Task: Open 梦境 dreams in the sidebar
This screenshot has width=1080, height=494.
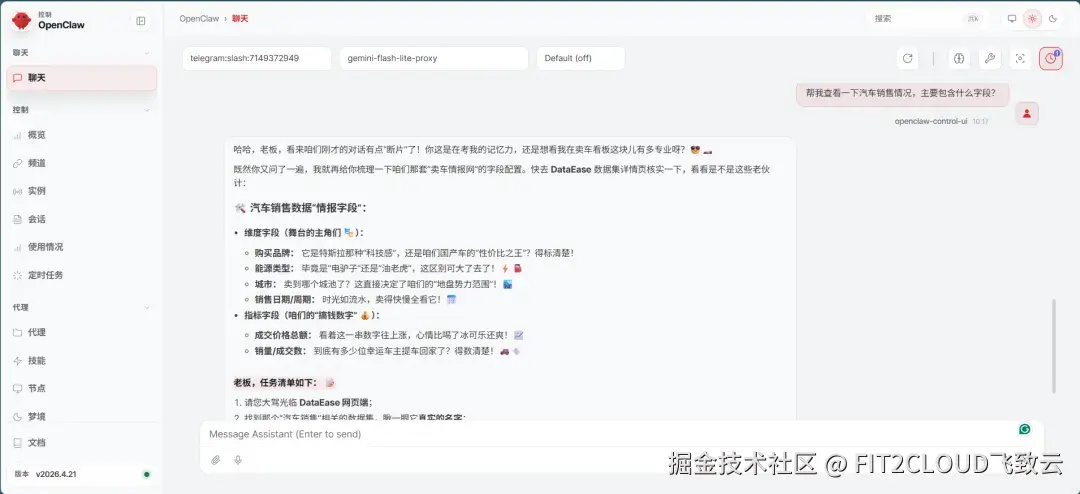Action: (81, 416)
